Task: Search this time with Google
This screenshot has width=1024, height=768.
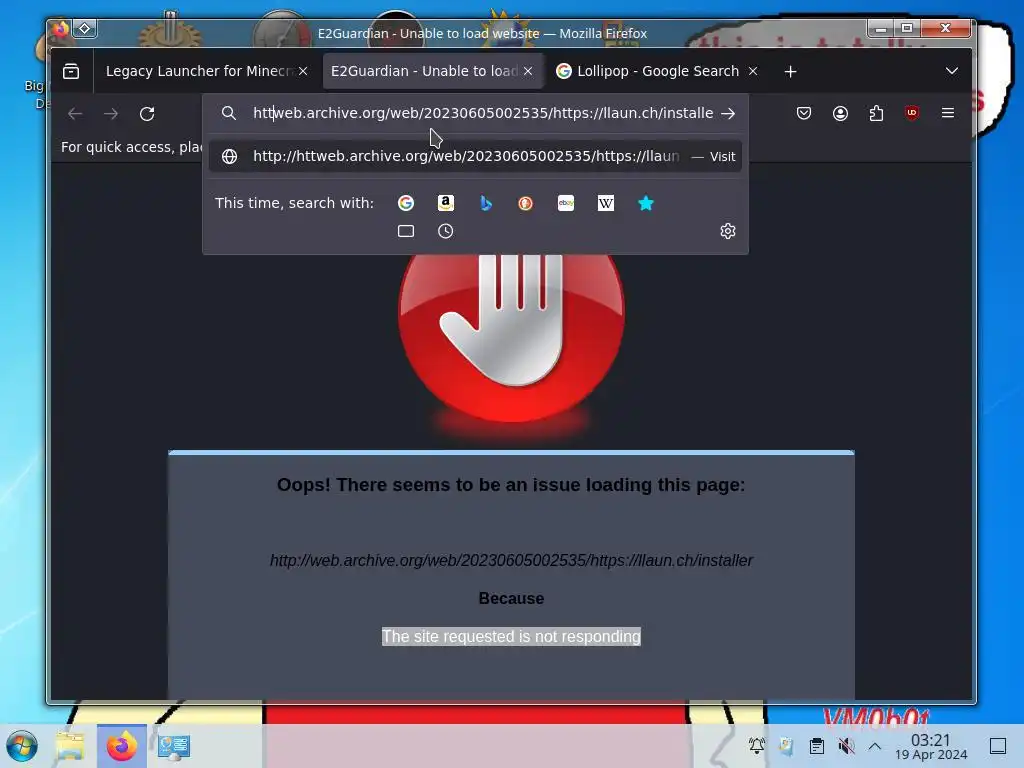Action: (406, 203)
